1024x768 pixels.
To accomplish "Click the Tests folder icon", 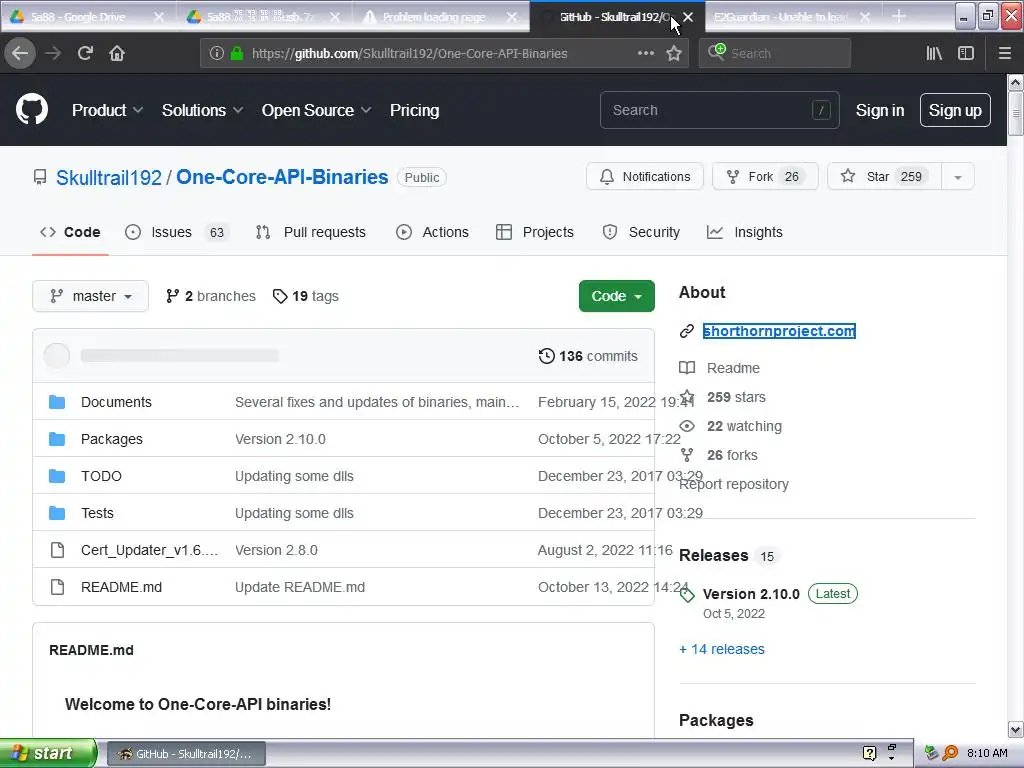I will [57, 513].
